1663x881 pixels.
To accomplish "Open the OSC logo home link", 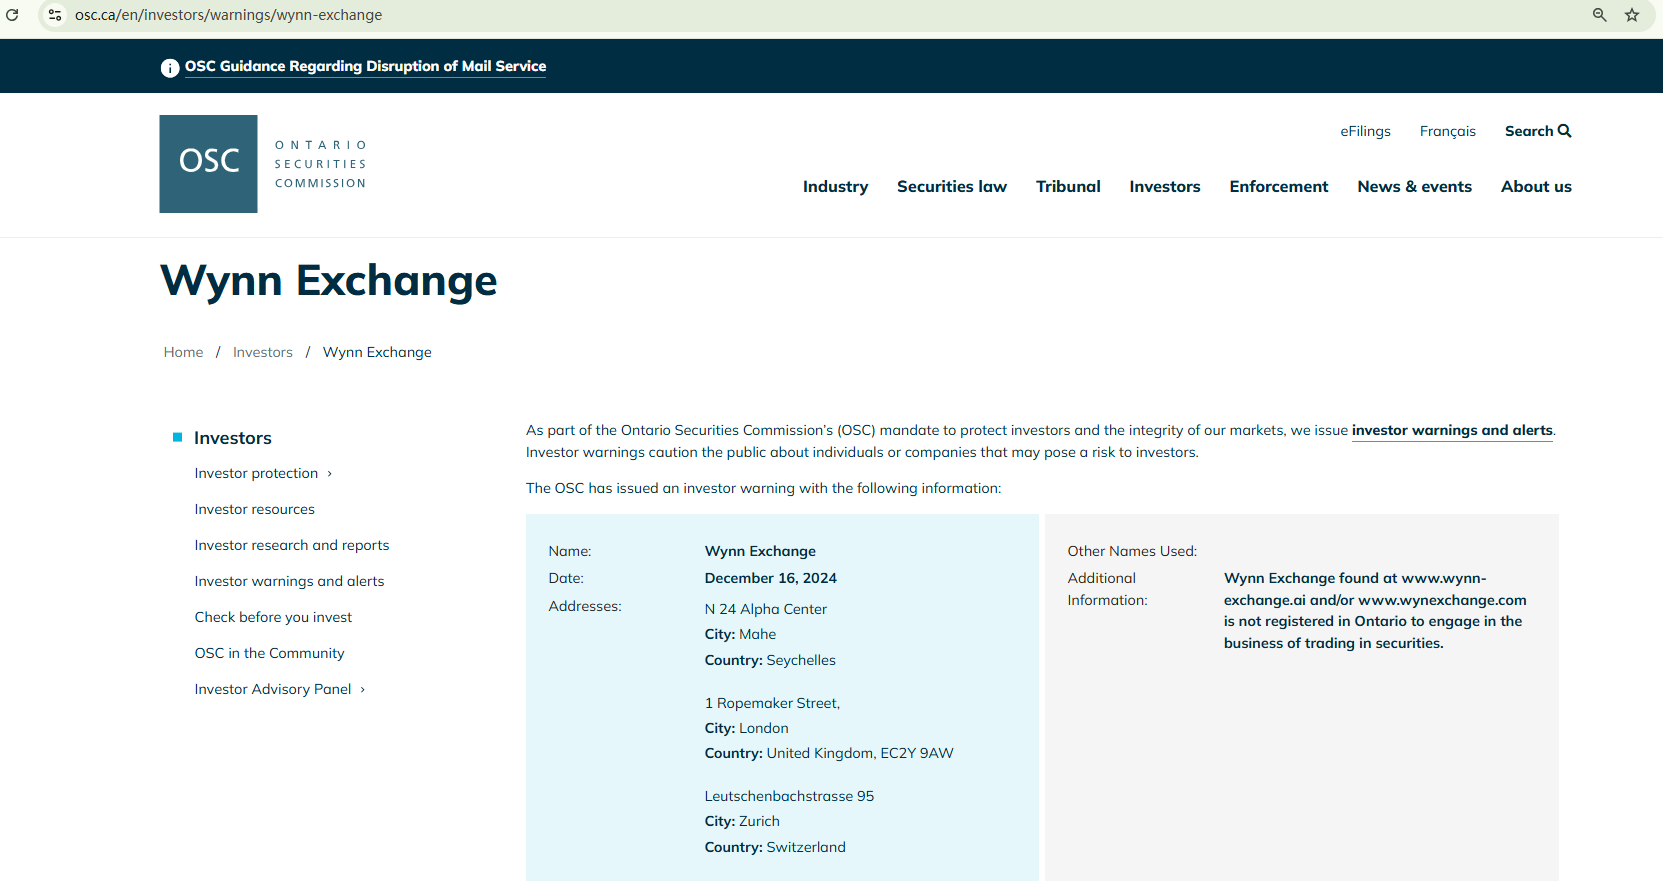I will click(208, 164).
